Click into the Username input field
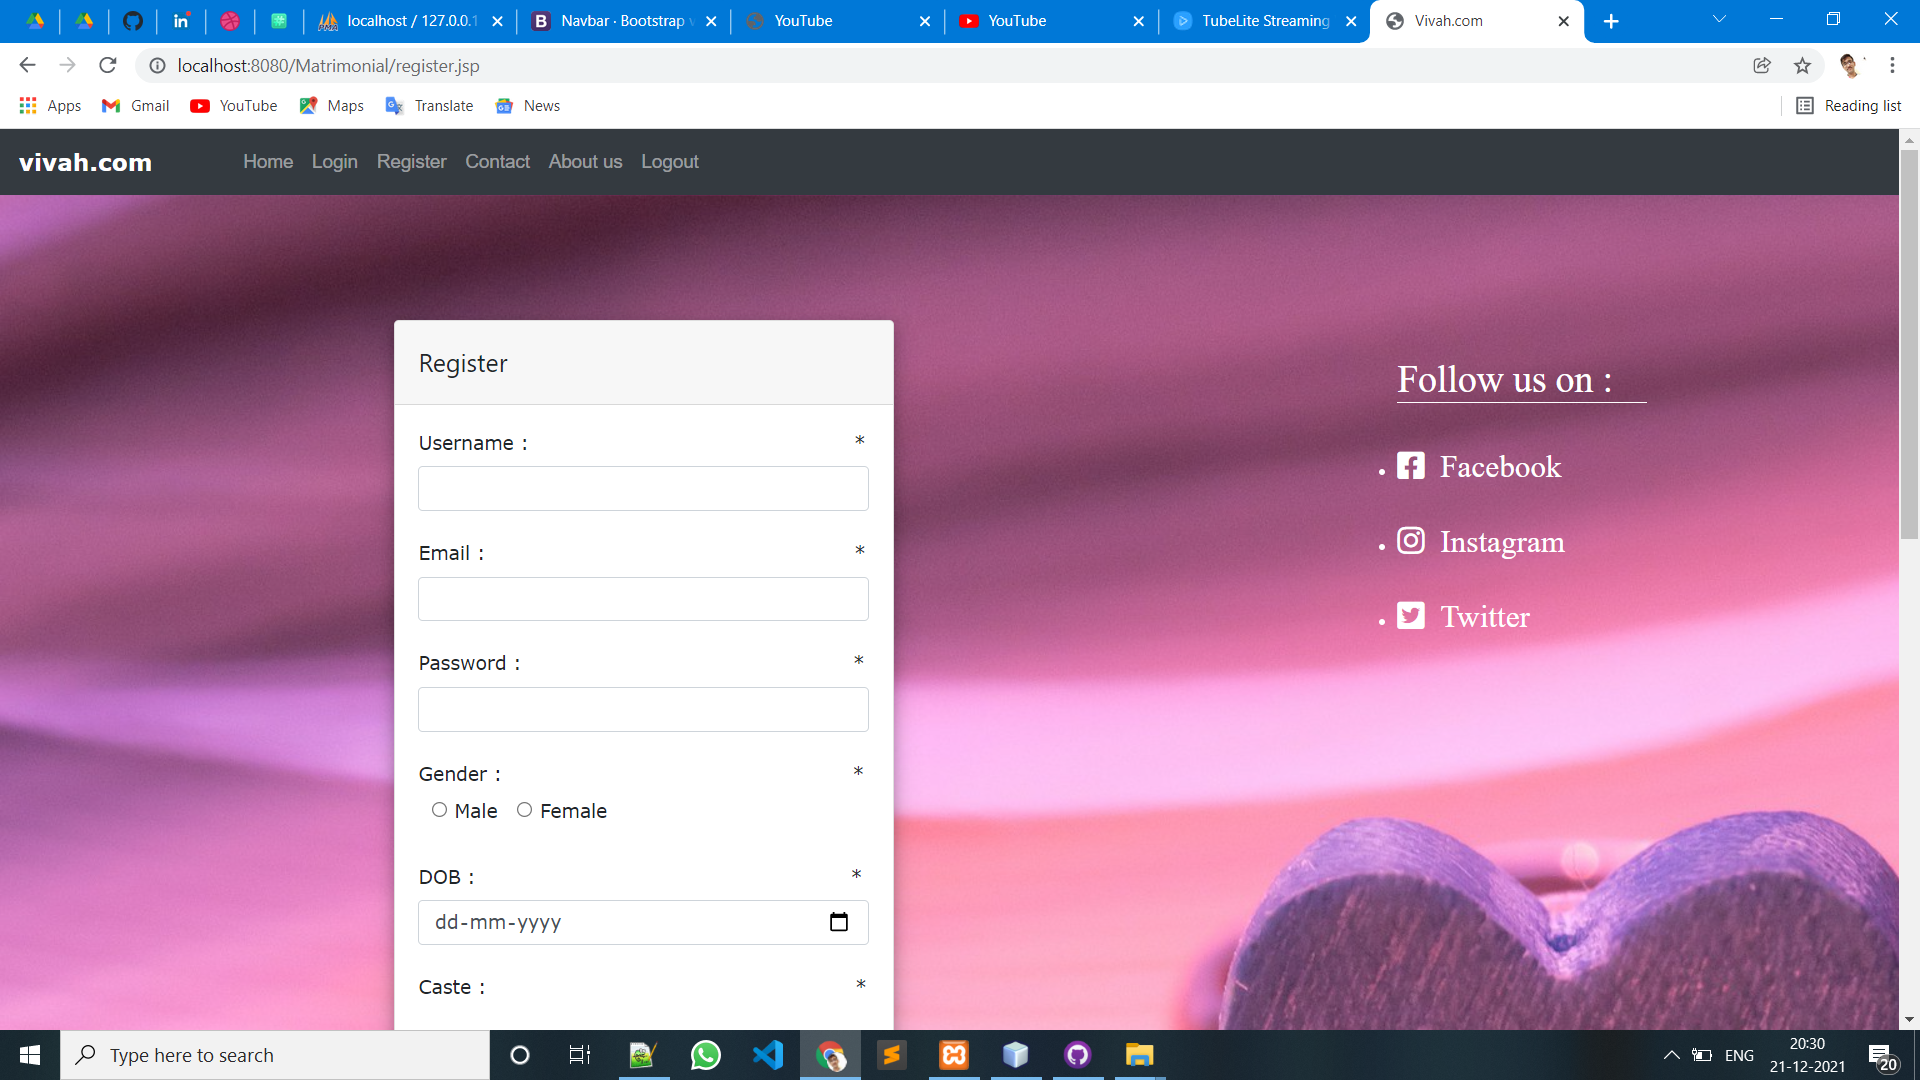This screenshot has height=1080, width=1920. (643, 489)
